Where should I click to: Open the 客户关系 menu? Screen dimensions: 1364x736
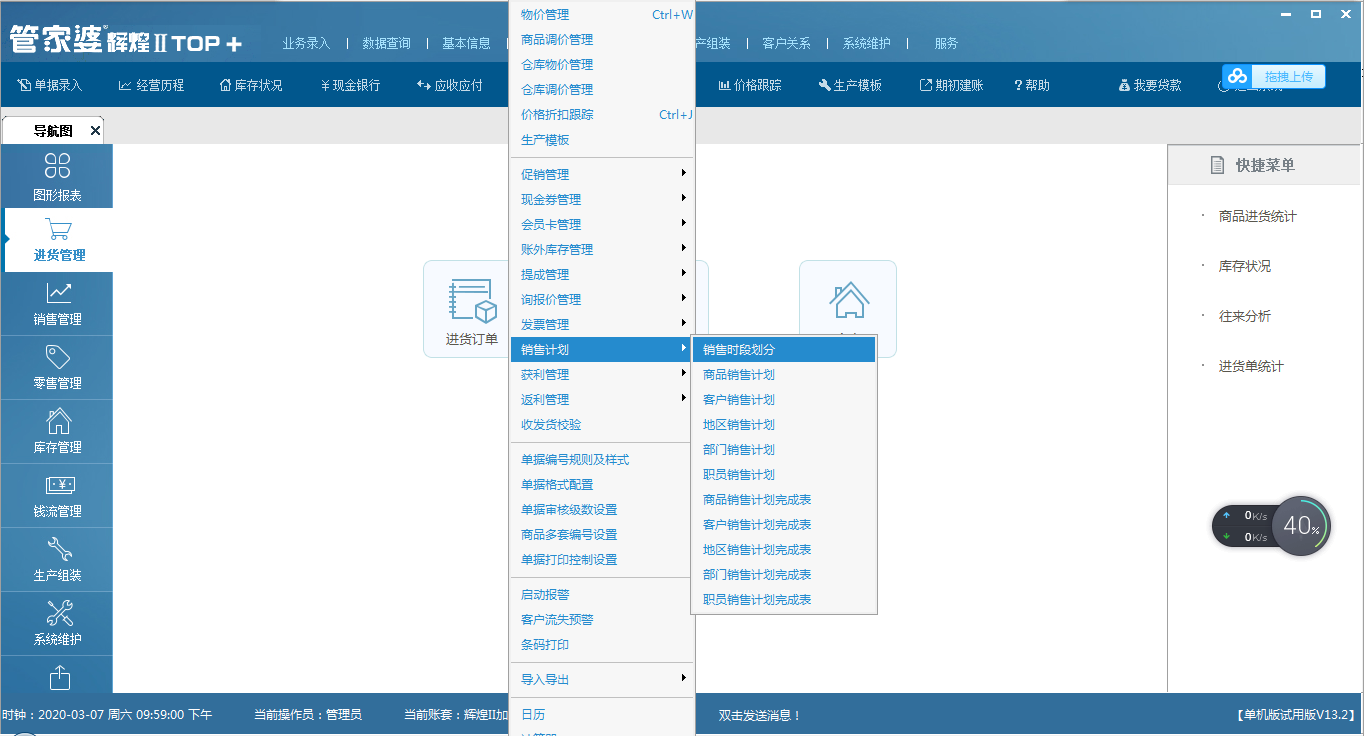(786, 43)
